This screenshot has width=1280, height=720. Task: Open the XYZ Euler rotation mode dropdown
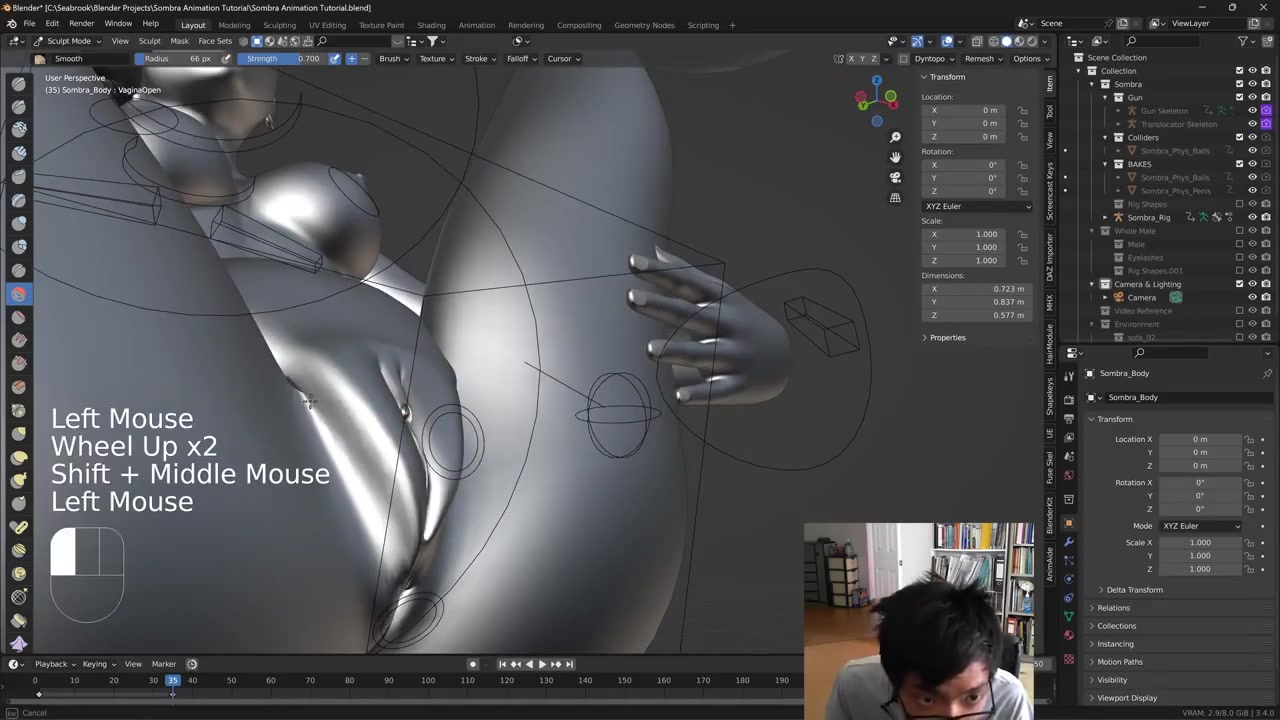(976, 206)
